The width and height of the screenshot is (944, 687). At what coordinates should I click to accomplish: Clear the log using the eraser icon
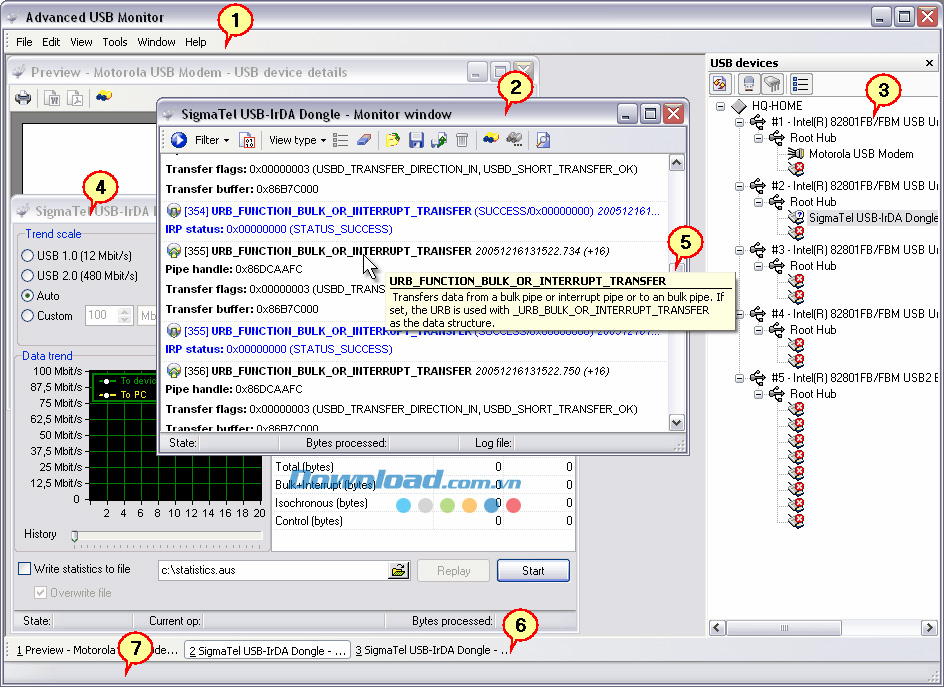click(364, 140)
